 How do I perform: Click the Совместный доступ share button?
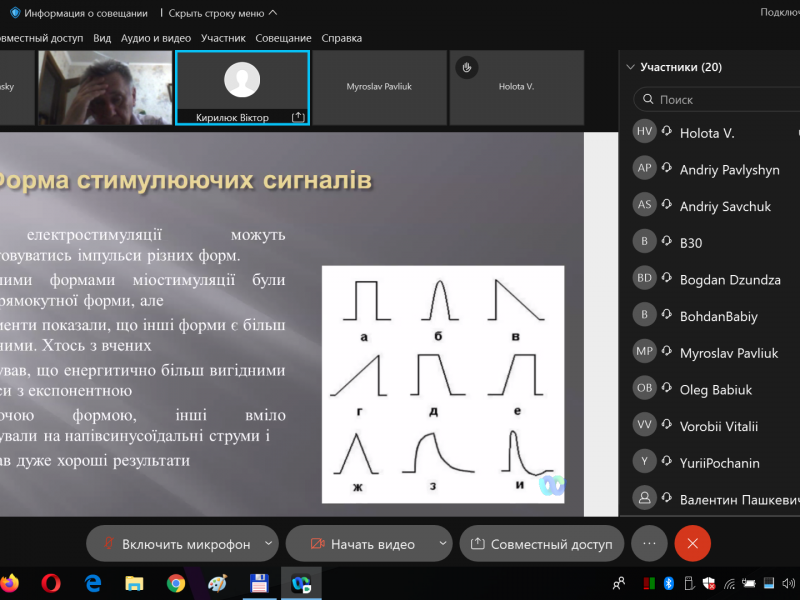(x=541, y=544)
